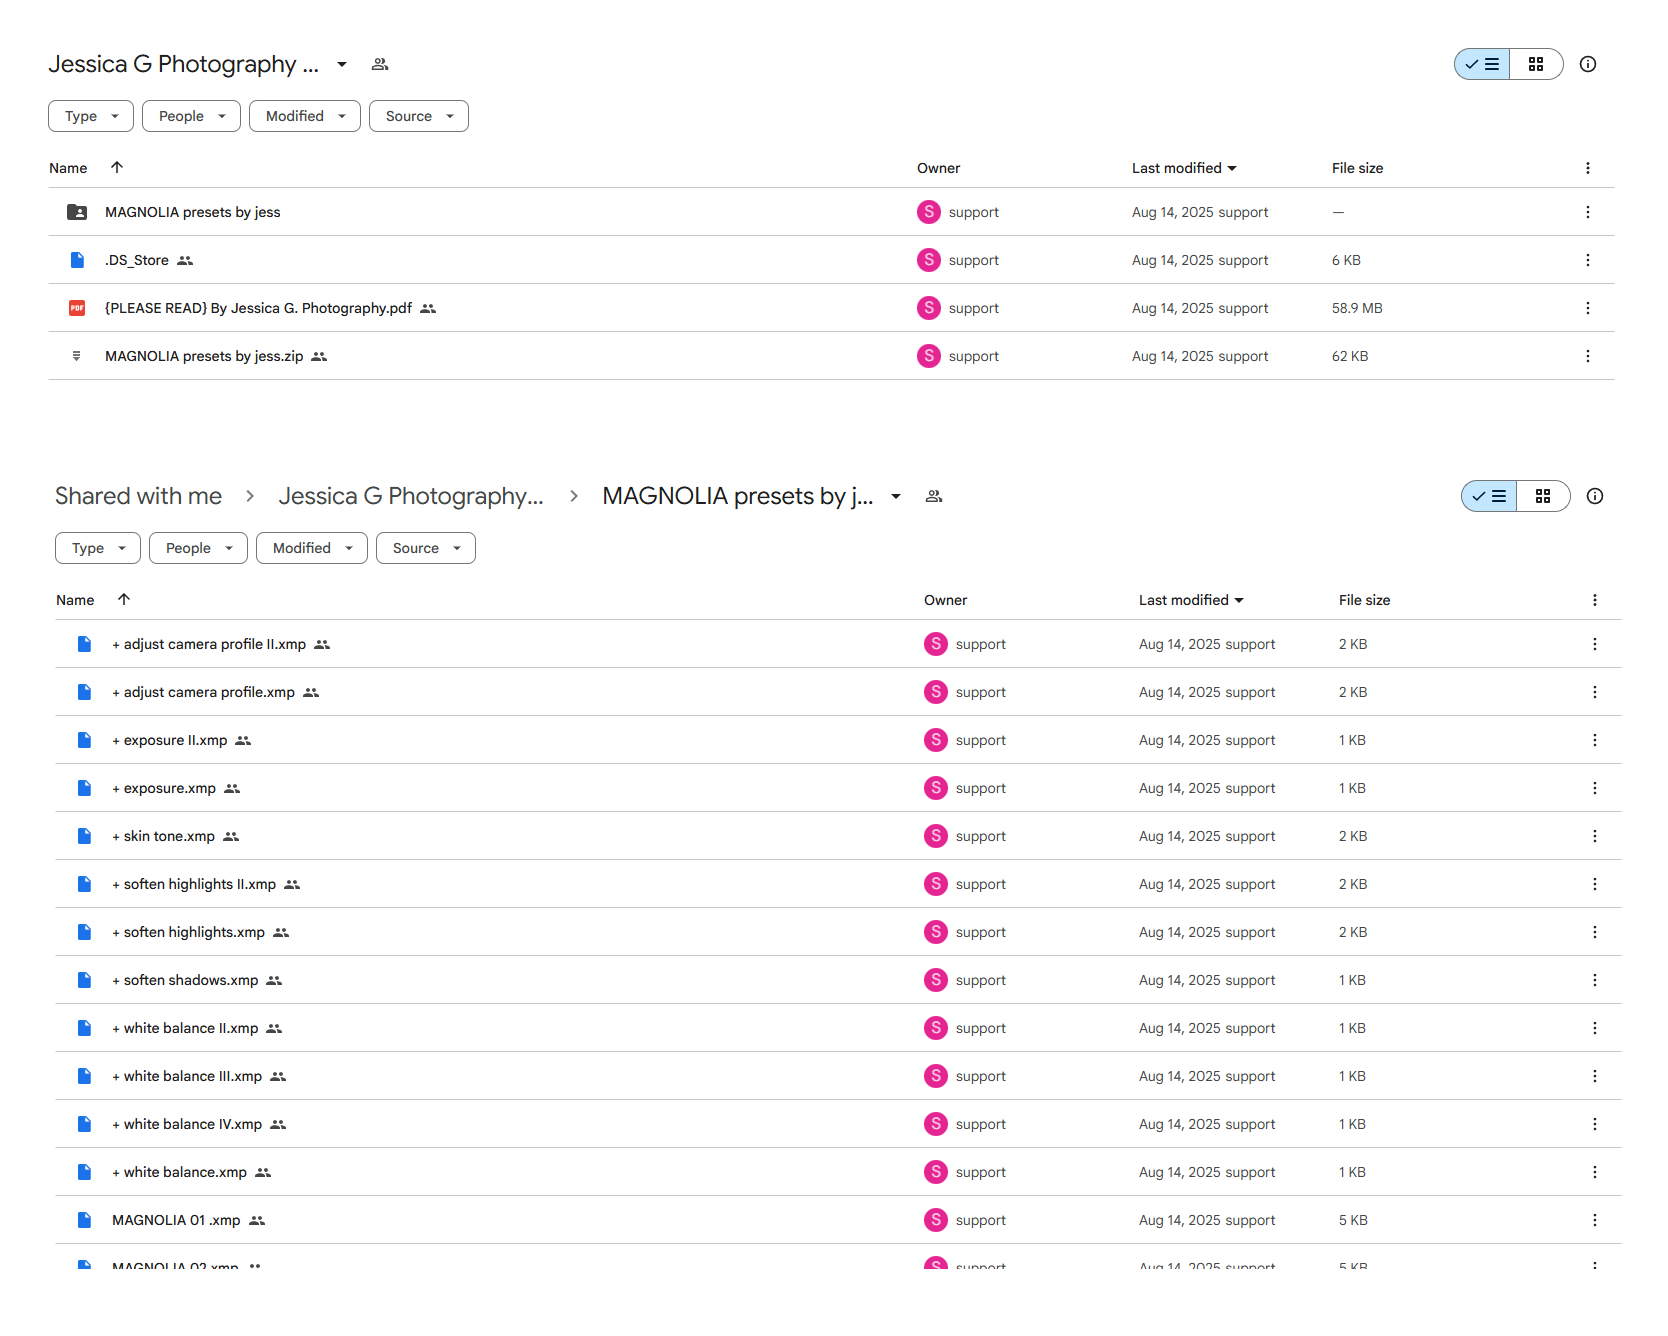The width and height of the screenshot is (1668, 1336).
Task: Go to Shared with me breadcrumb
Action: tap(139, 496)
